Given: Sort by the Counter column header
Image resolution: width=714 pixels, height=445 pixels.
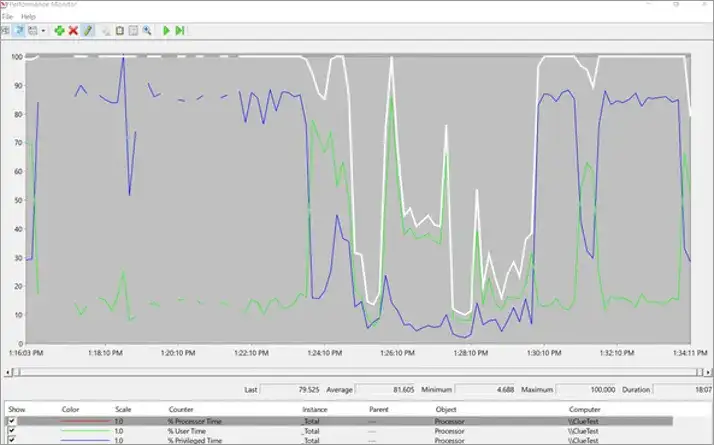Looking at the screenshot, I should 181,409.
